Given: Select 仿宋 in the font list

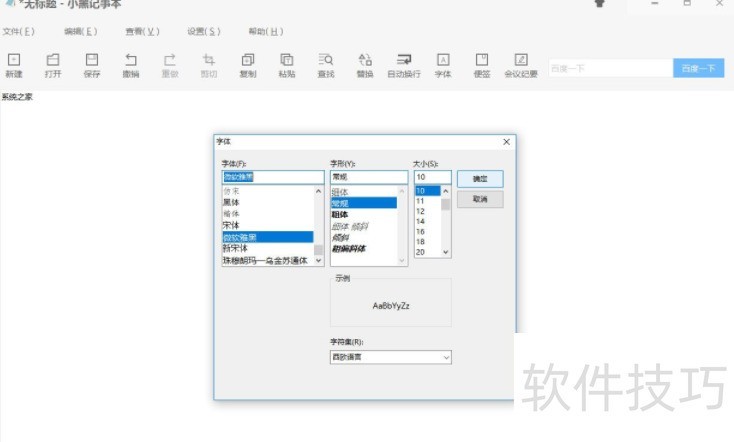Looking at the screenshot, I should click(x=268, y=191).
